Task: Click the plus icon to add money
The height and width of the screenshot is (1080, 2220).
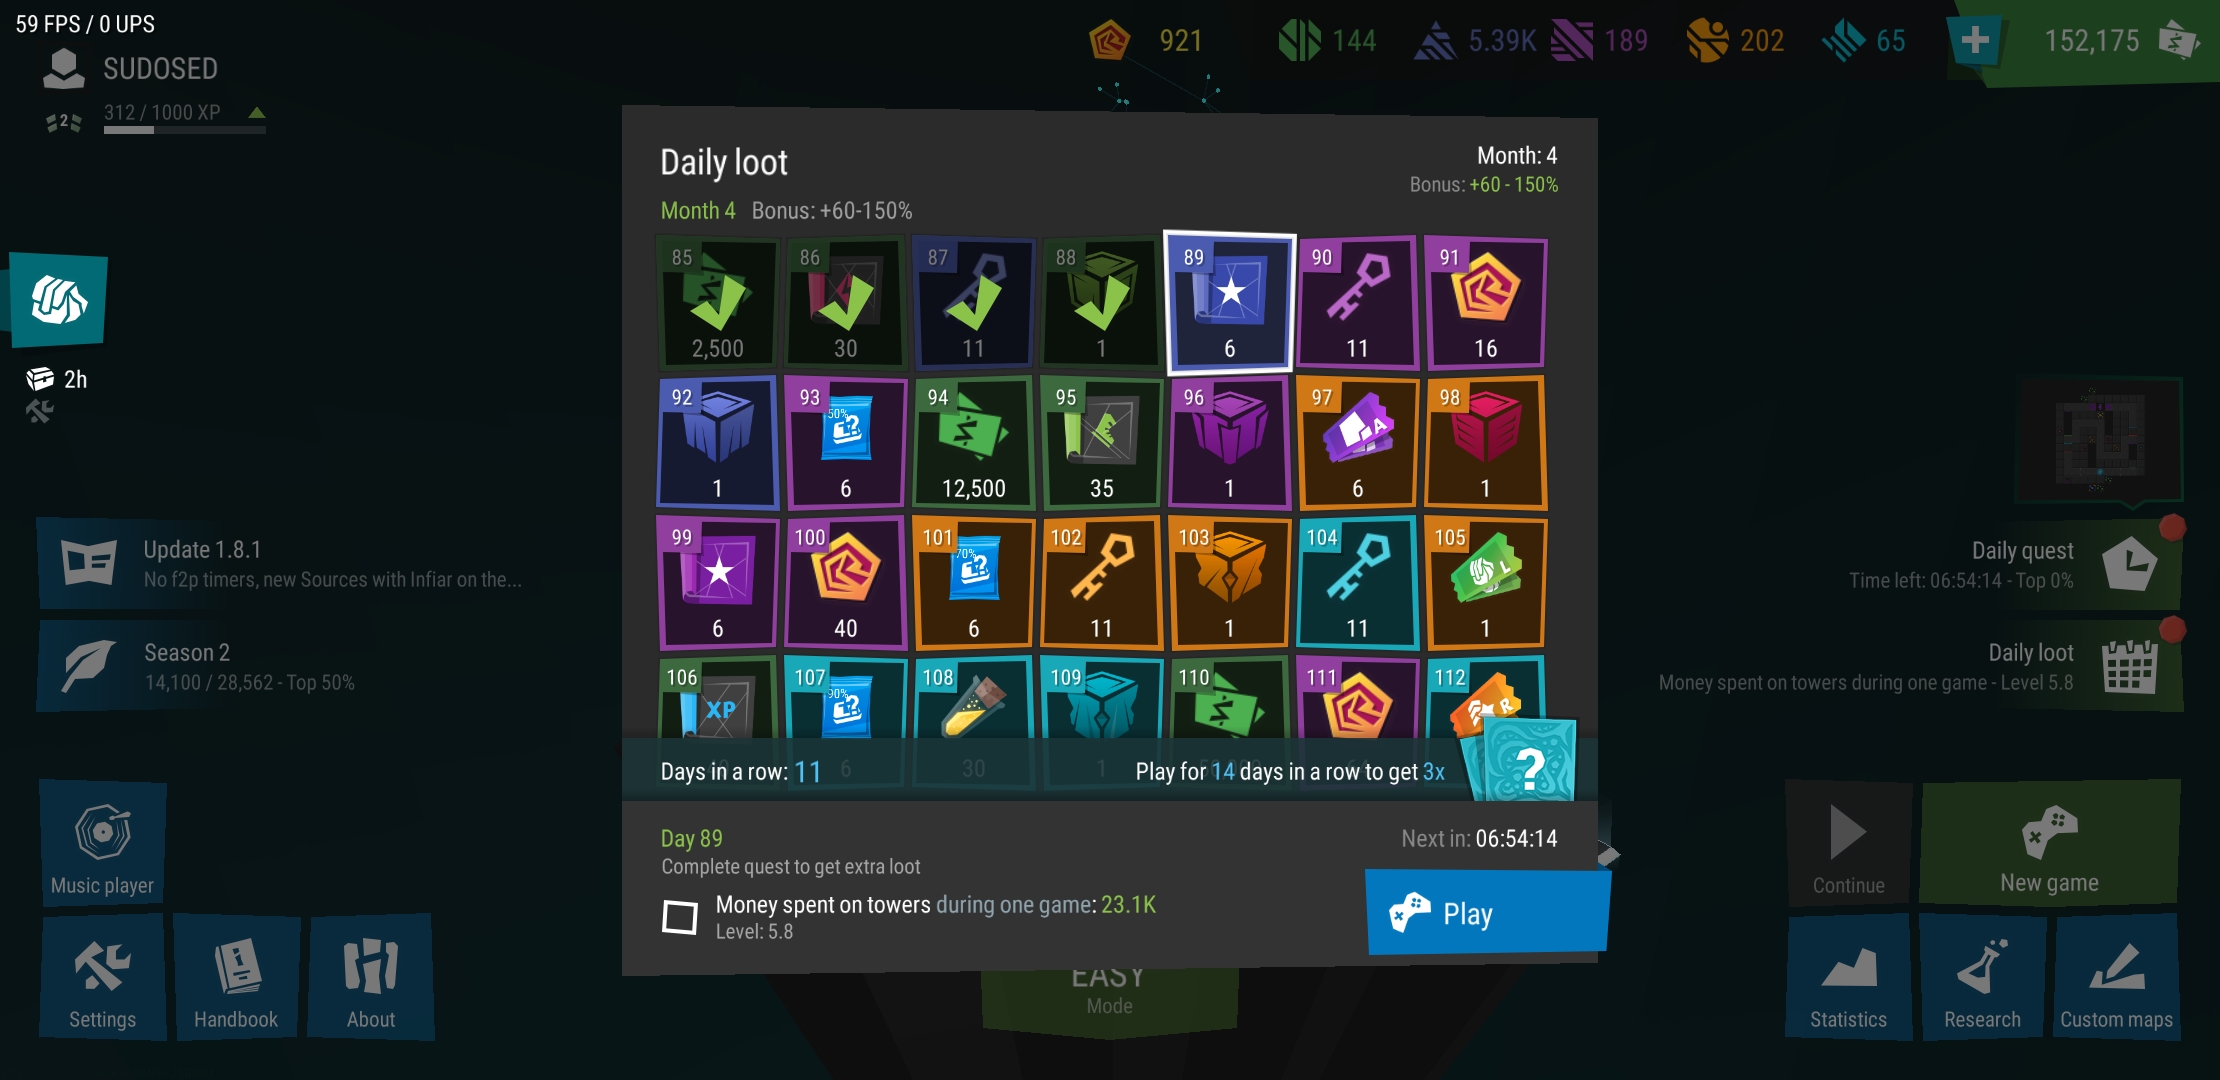Action: tap(1975, 41)
